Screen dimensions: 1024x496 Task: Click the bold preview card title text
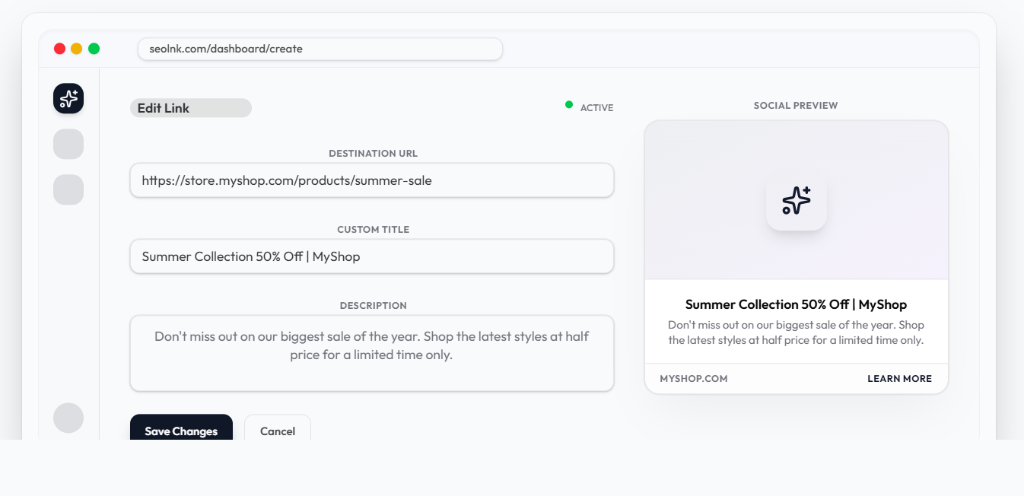coord(796,304)
